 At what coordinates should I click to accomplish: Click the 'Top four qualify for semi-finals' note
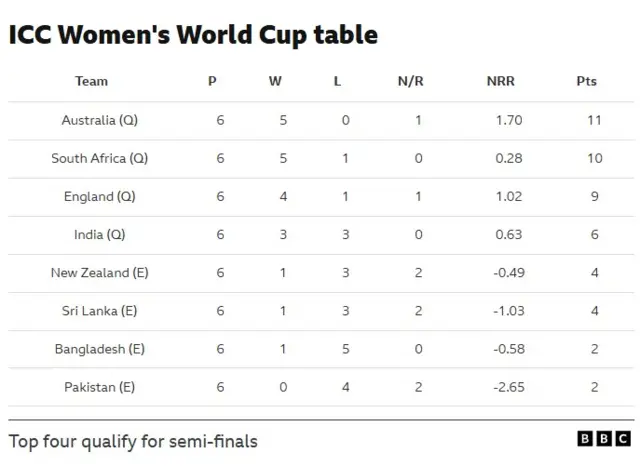(133, 440)
